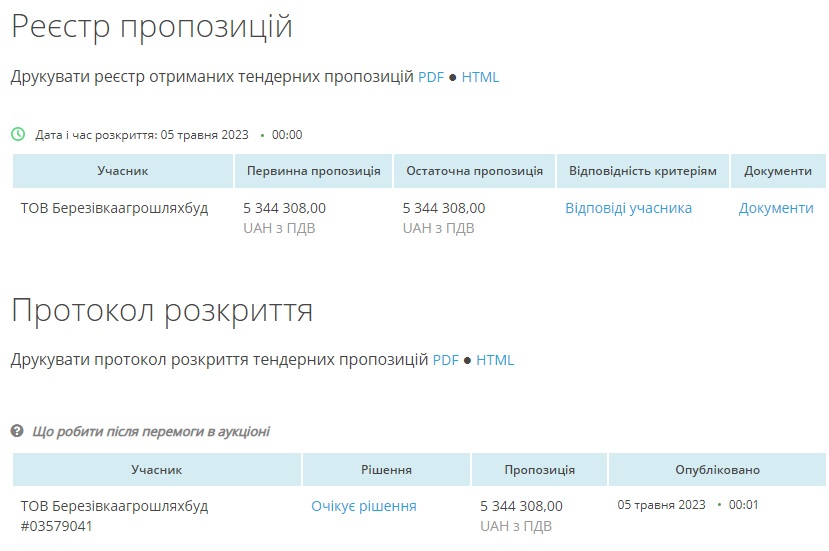829x551 pixels.
Task: Open HTML version of the disclosure protocol
Action: click(x=495, y=360)
